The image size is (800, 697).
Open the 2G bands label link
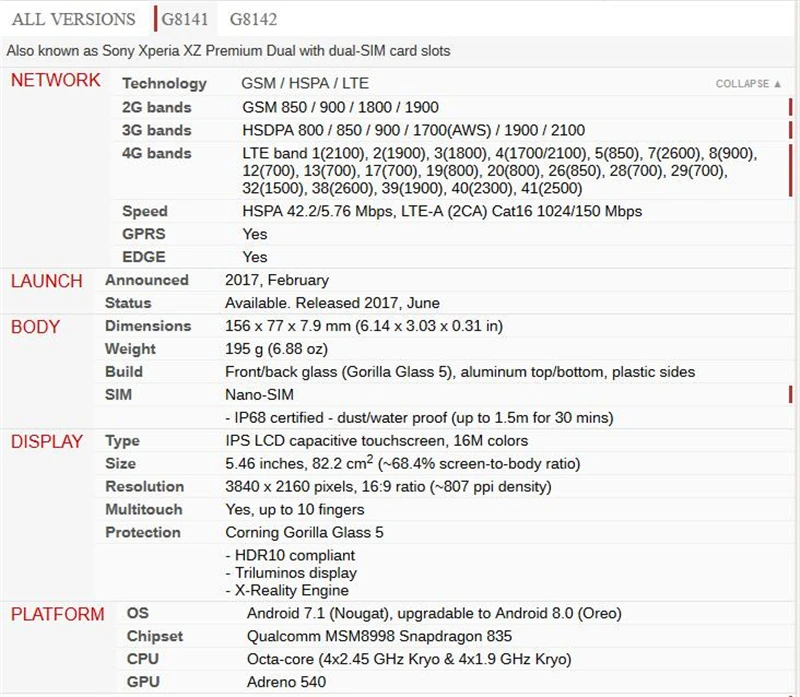pos(157,107)
